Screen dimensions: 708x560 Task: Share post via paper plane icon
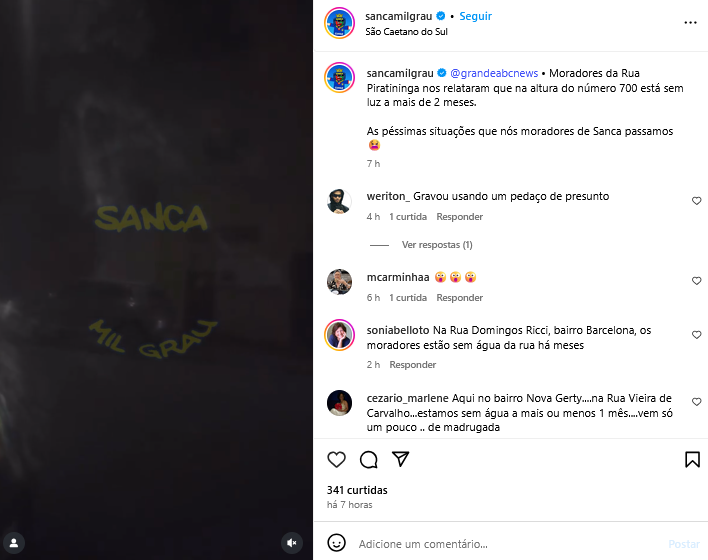click(401, 459)
